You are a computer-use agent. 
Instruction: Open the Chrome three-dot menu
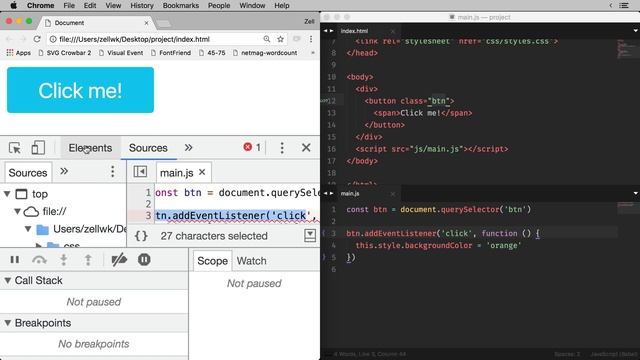(x=311, y=39)
